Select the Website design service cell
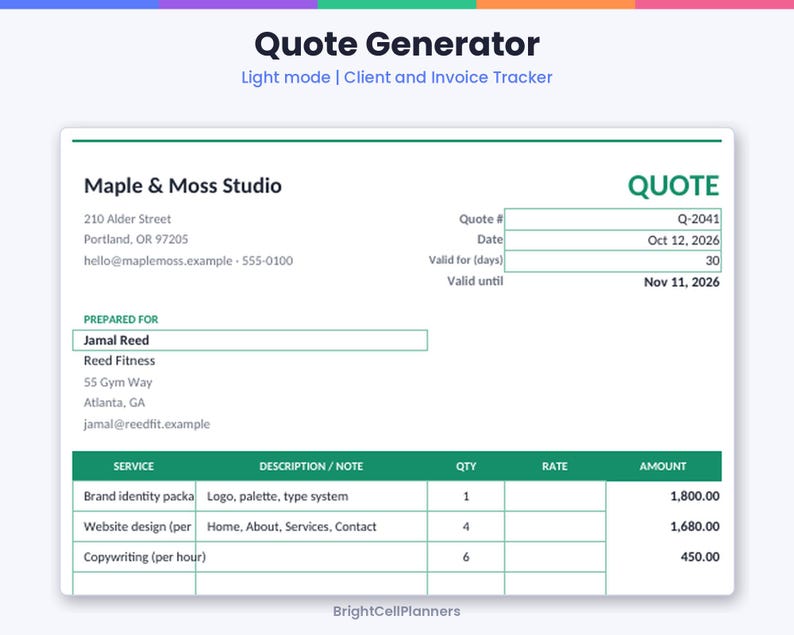The height and width of the screenshot is (635, 794). coord(134,527)
